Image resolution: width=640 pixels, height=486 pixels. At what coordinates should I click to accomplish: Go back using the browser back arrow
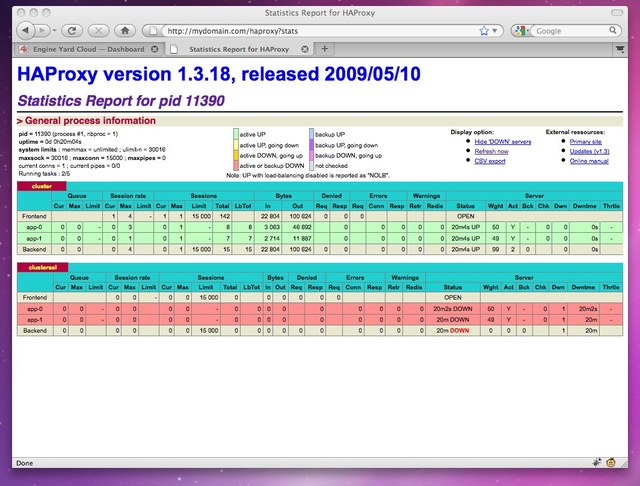22,30
